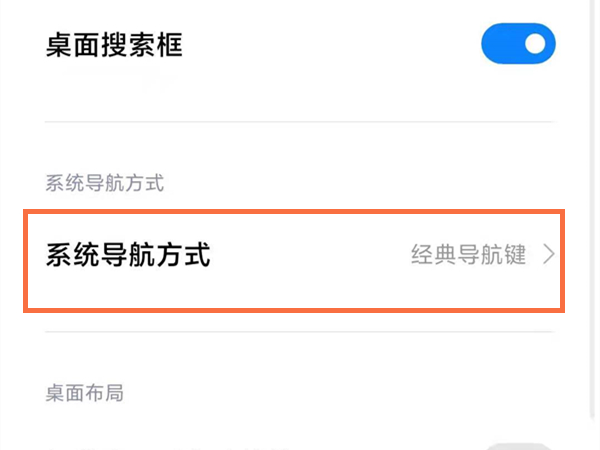Click the gray 系统导航方式 section header
Screen dimensions: 600x450
[x=104, y=183]
